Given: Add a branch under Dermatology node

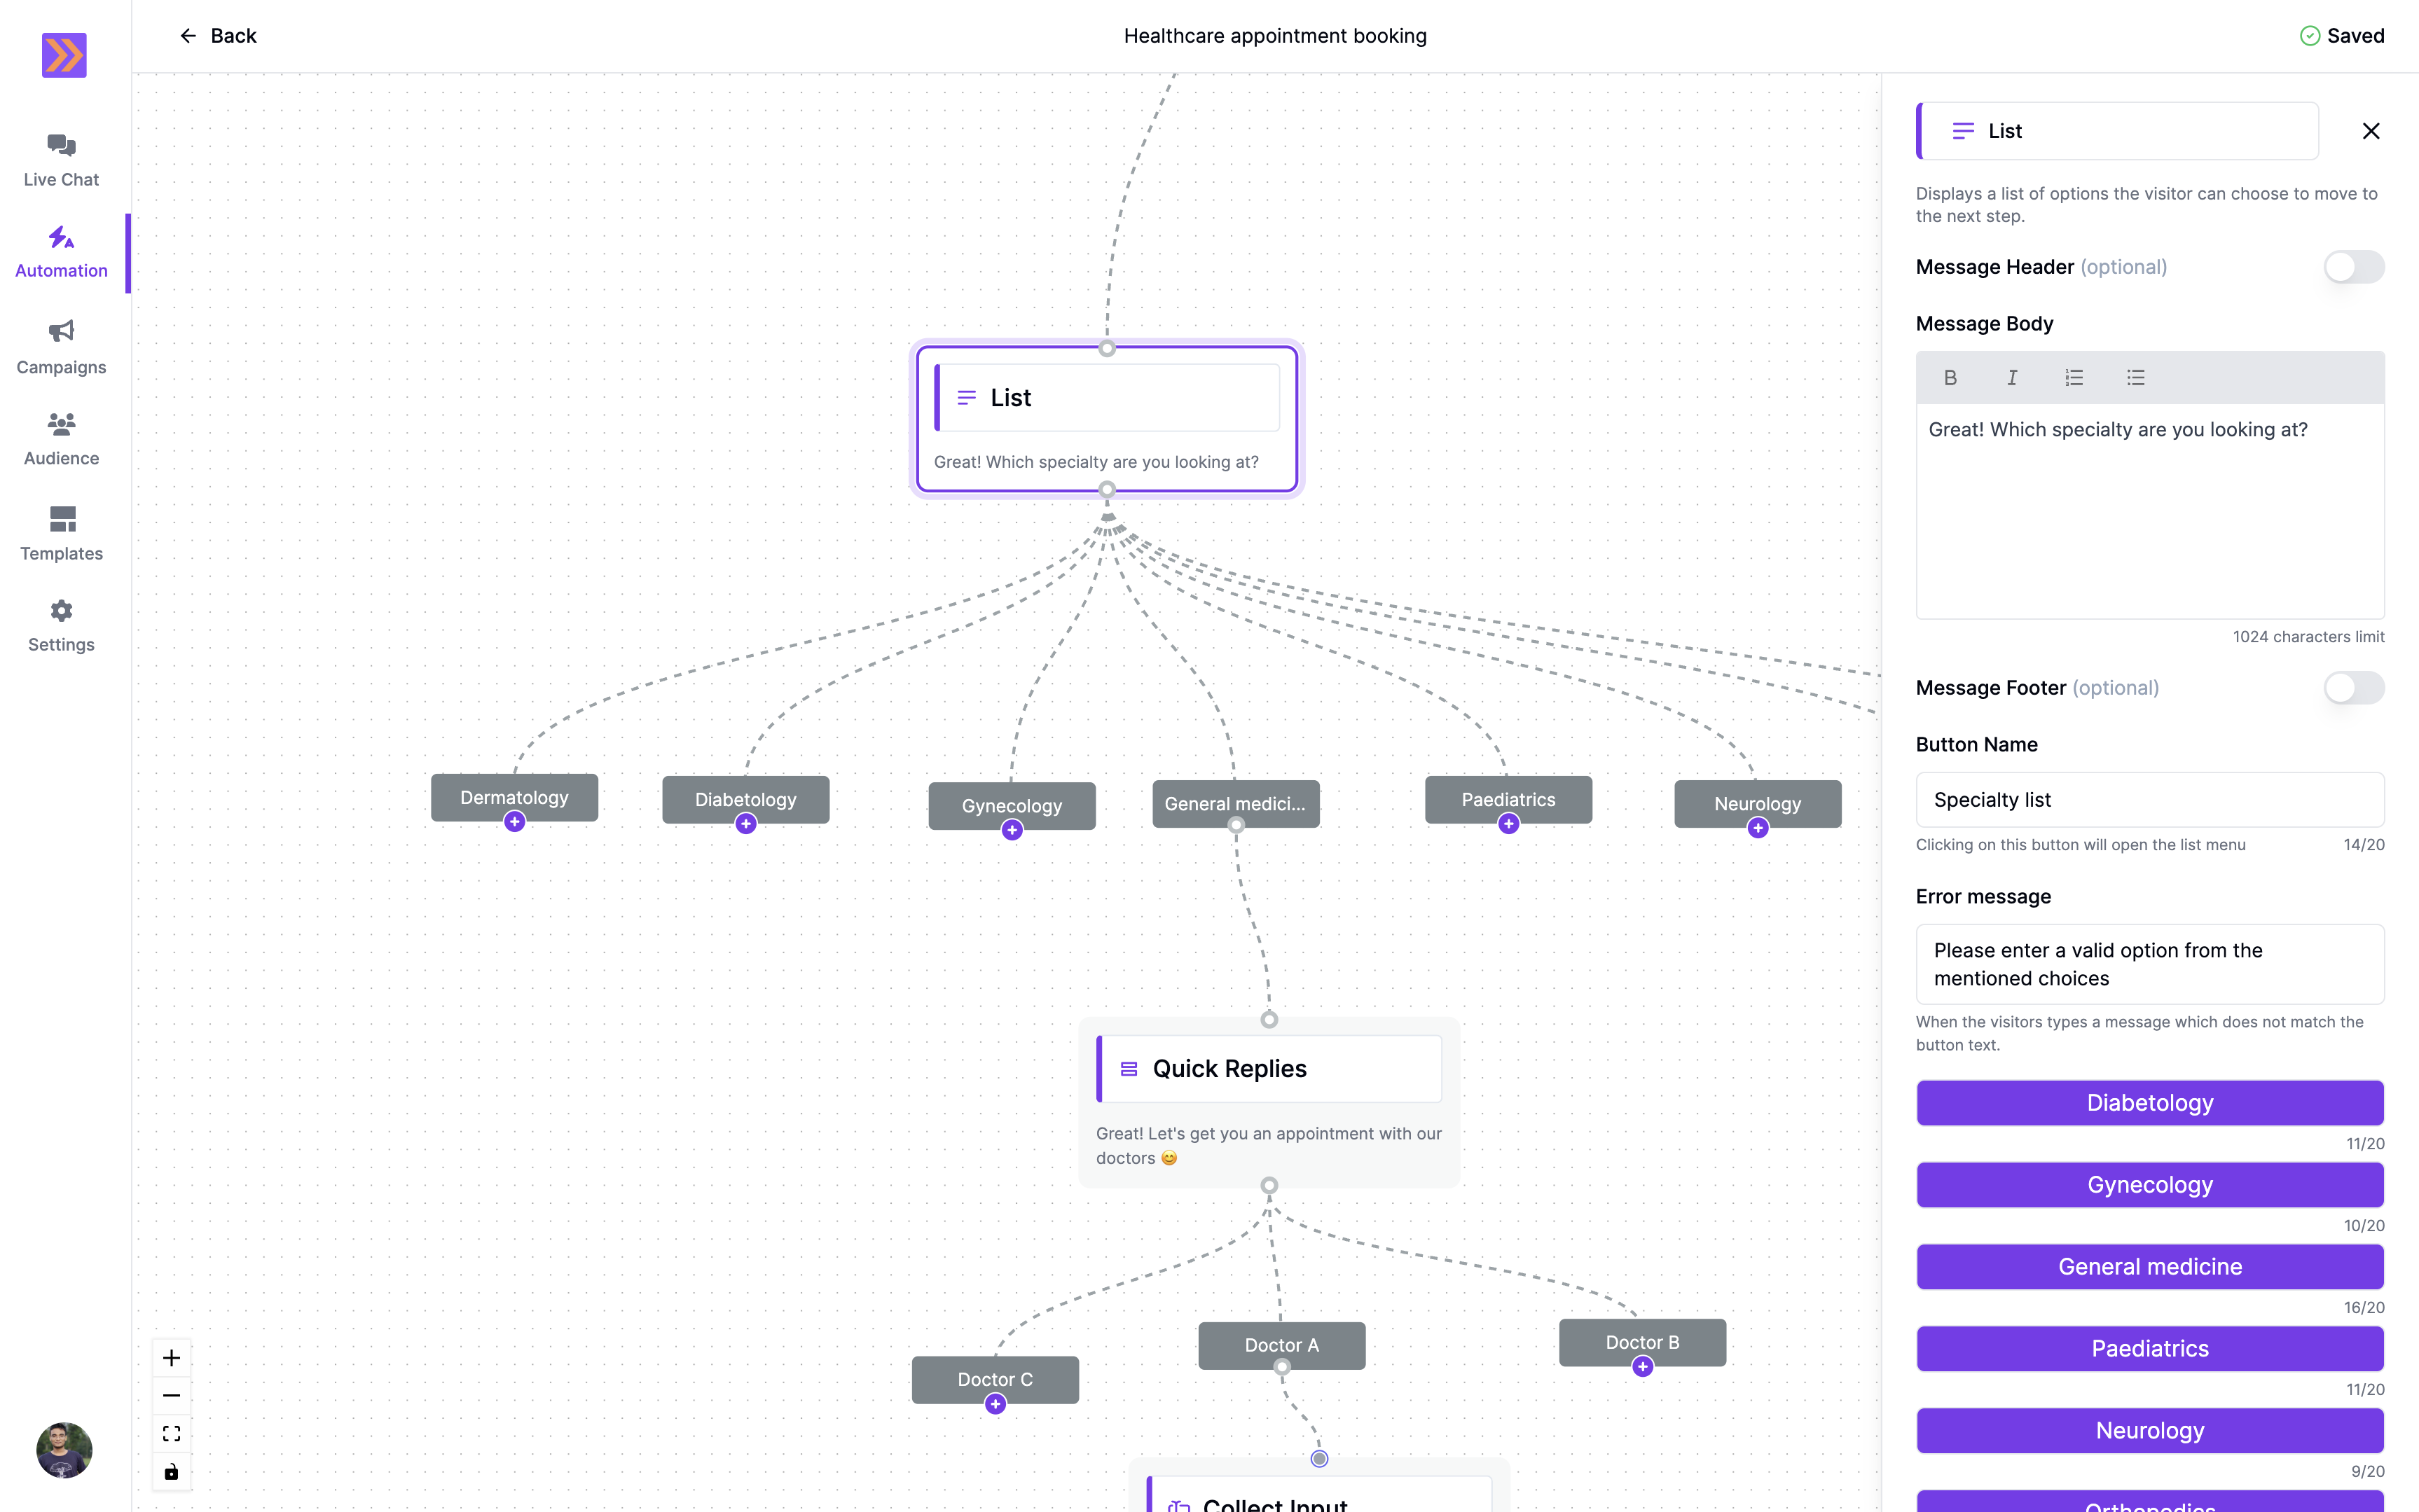Looking at the screenshot, I should coord(514,821).
